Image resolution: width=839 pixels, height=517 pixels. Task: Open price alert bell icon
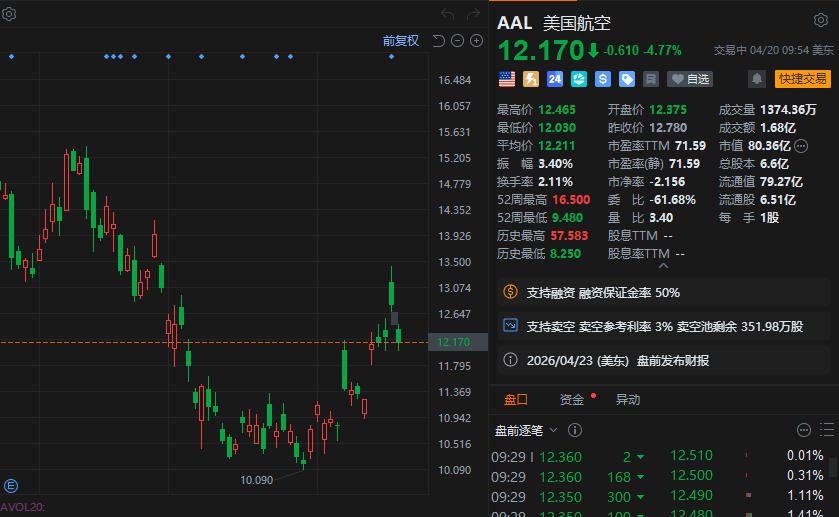(757, 79)
